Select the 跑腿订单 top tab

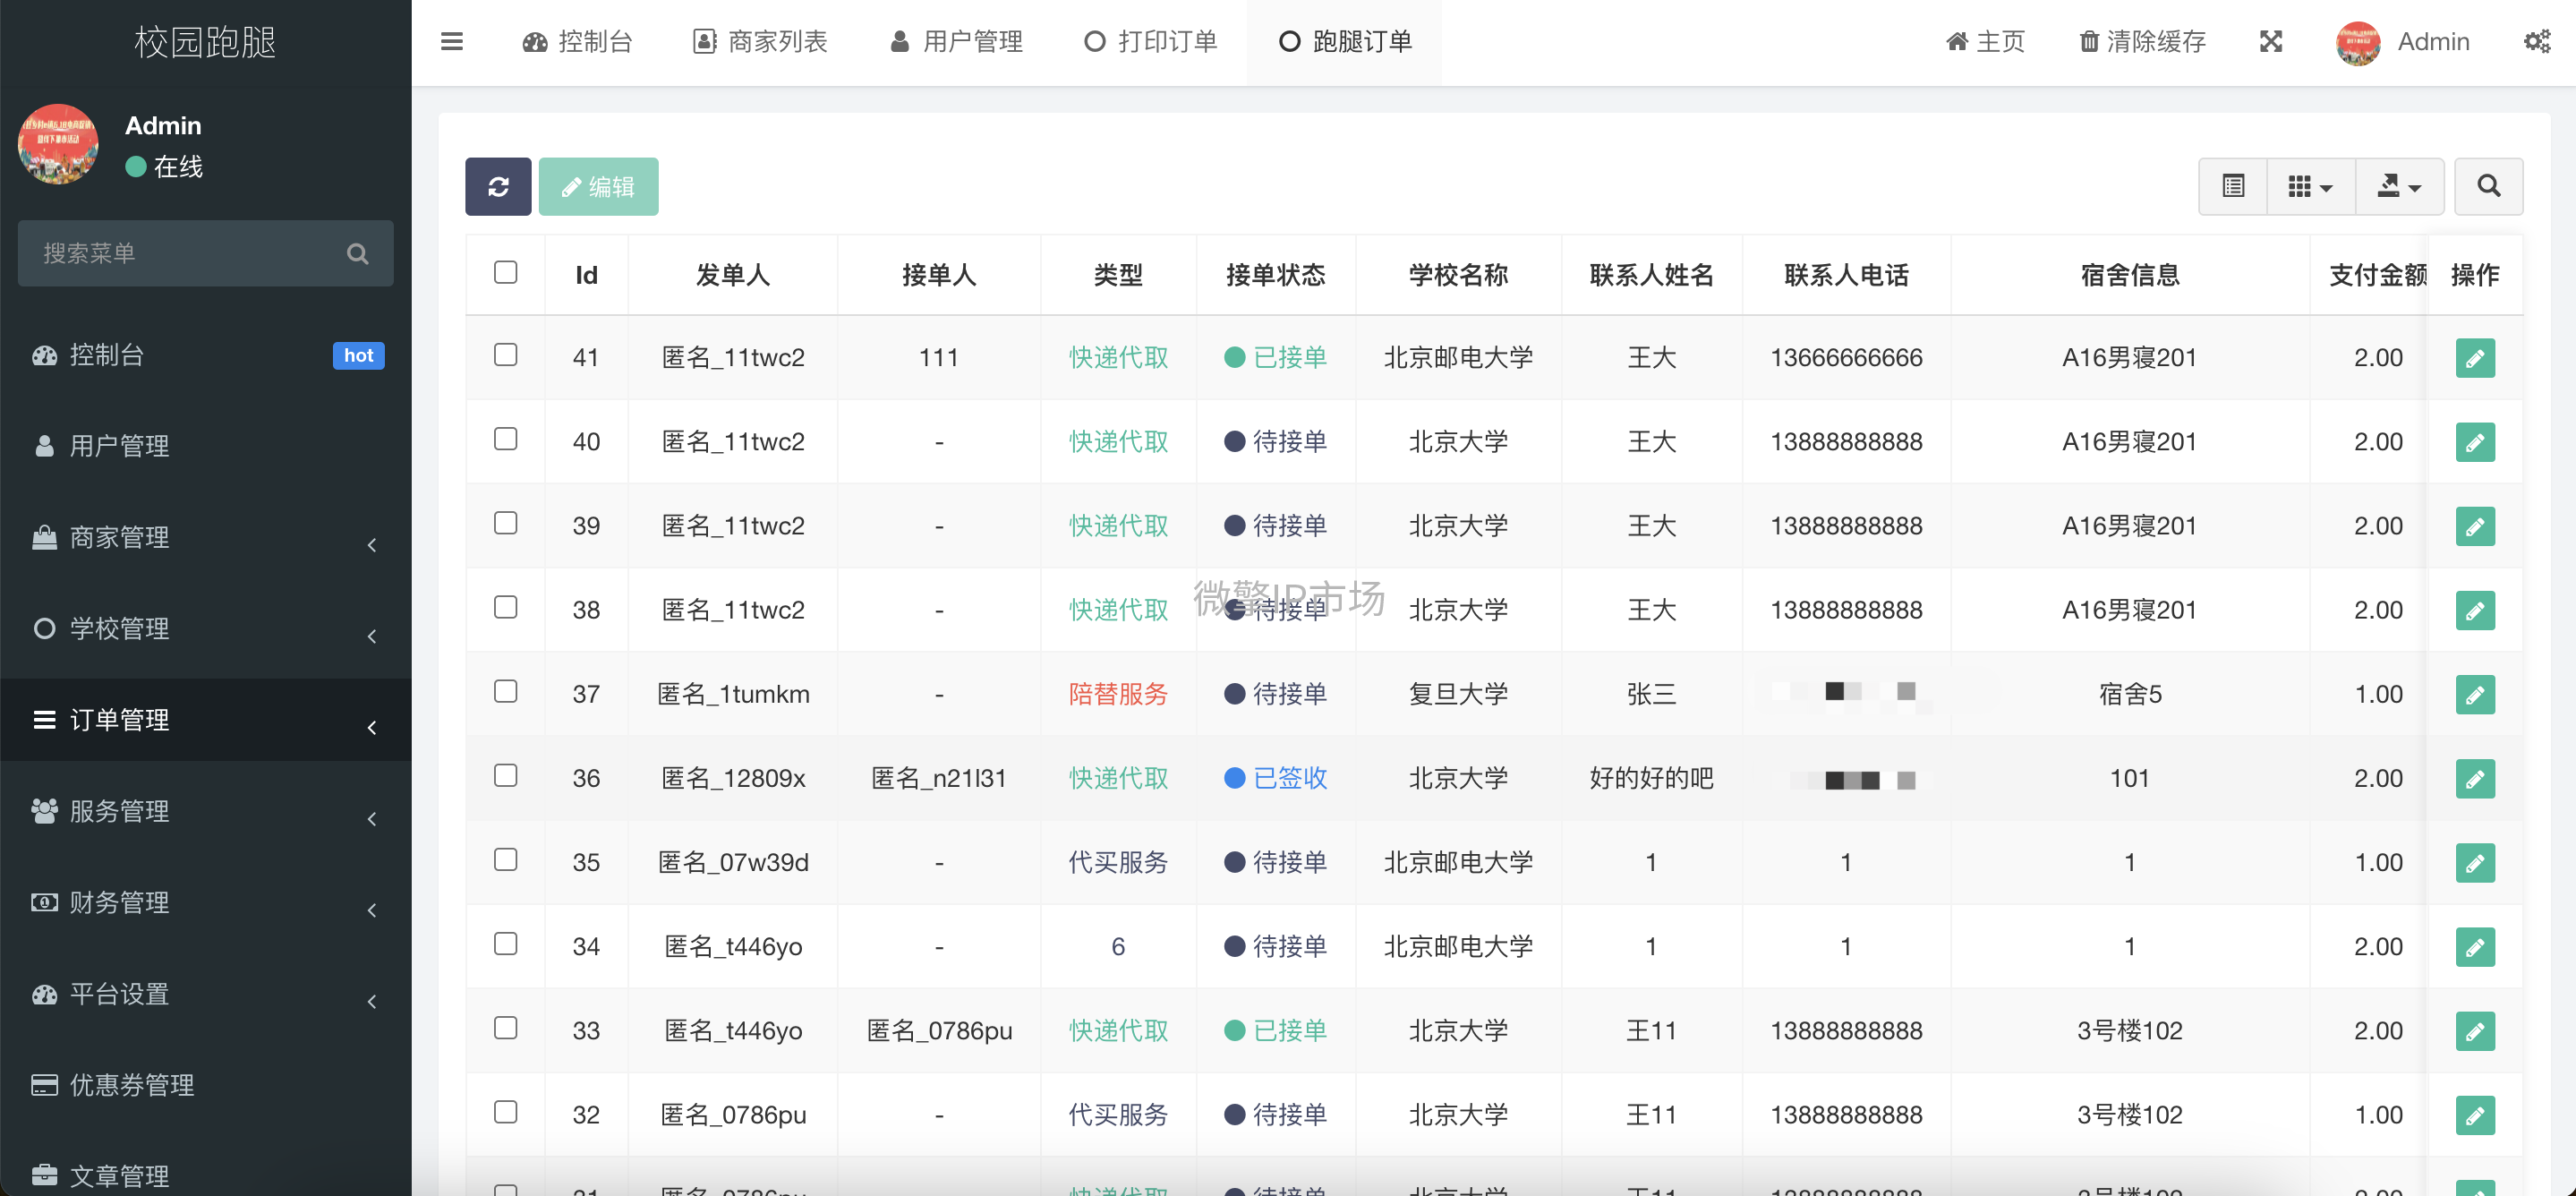[1345, 41]
